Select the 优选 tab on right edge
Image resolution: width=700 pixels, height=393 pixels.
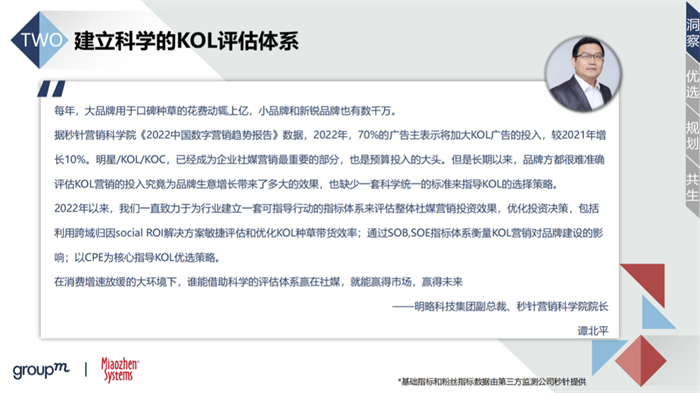click(692, 84)
